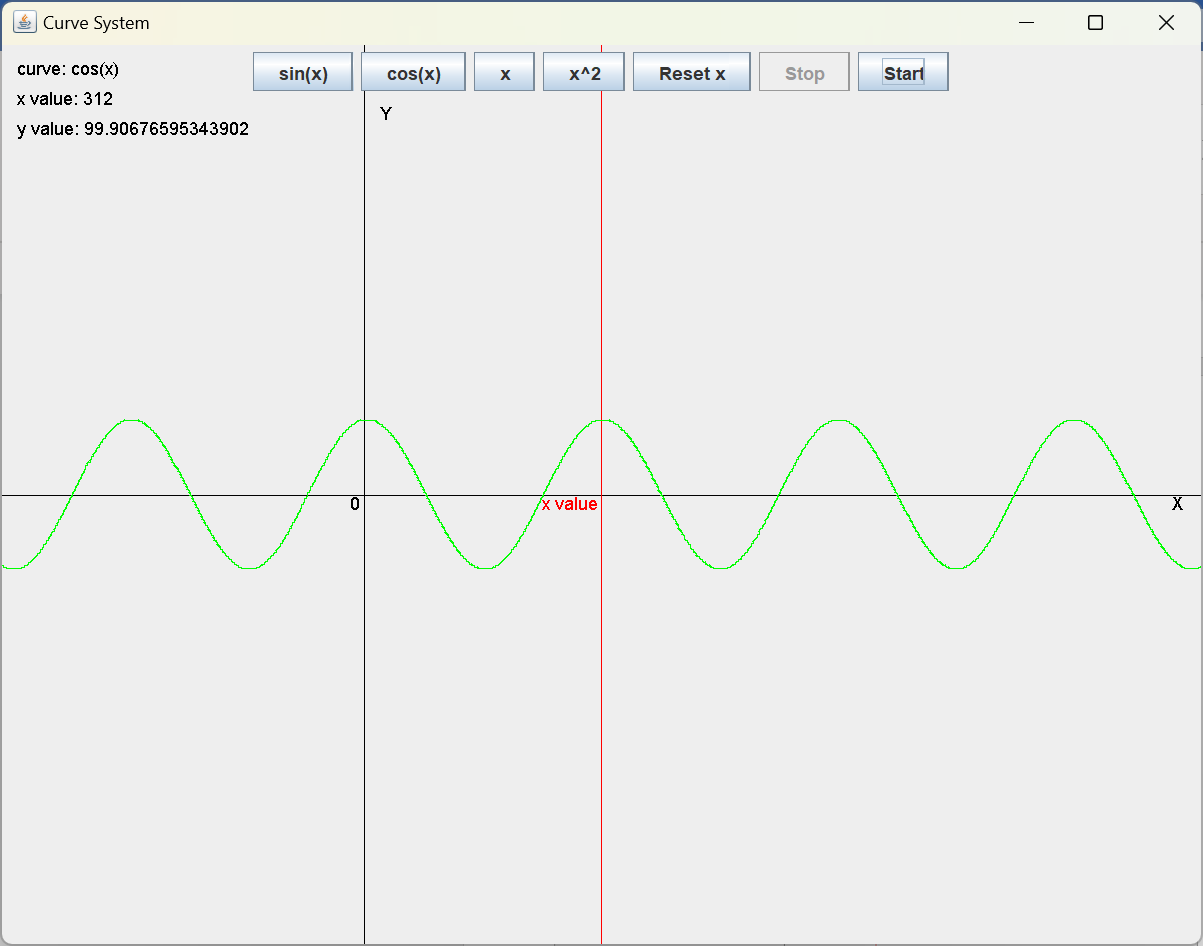Click the origin 0 label
This screenshot has width=1203, height=946.
pos(354,504)
